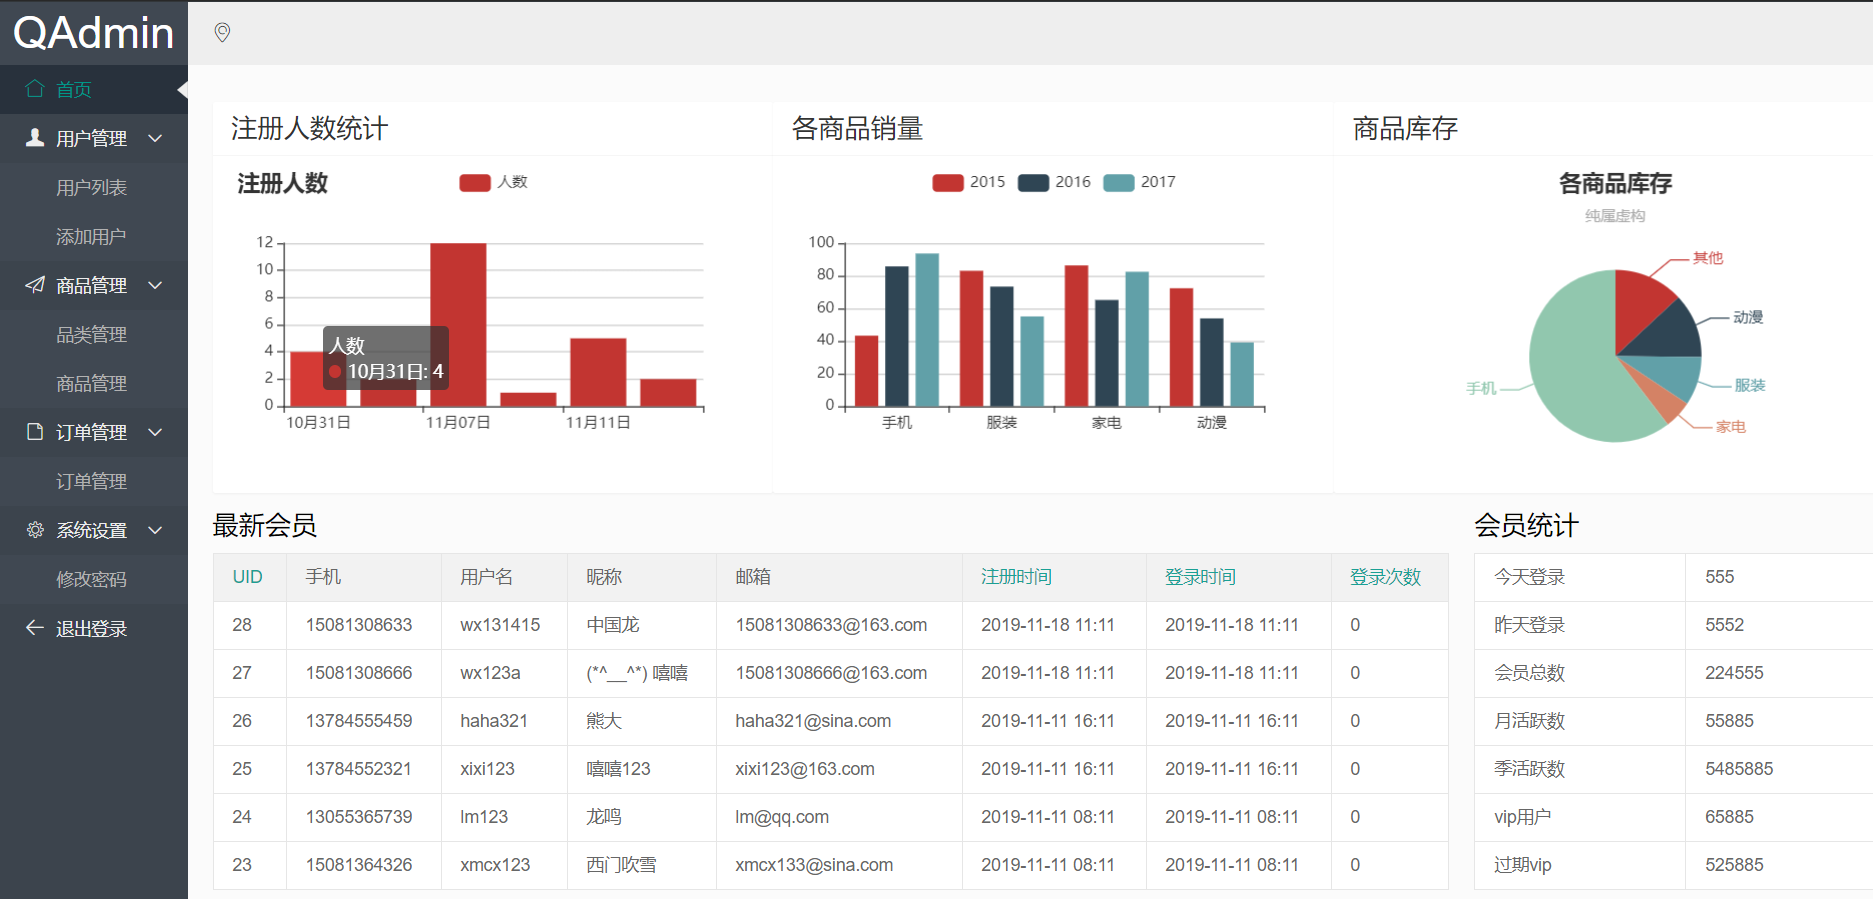Sort the table by 注册时间 column
The width and height of the screenshot is (1873, 899).
pyautogui.click(x=1016, y=577)
